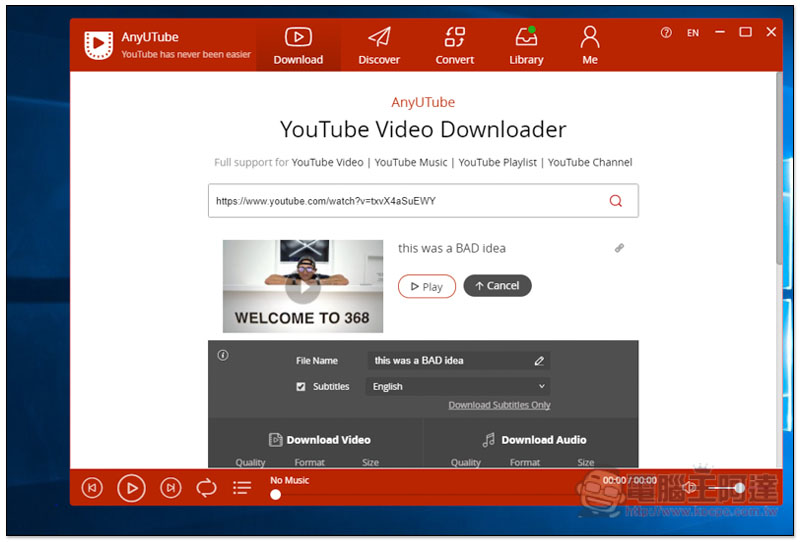The image size is (800, 542).
Task: Click the previous track button
Action: point(92,488)
